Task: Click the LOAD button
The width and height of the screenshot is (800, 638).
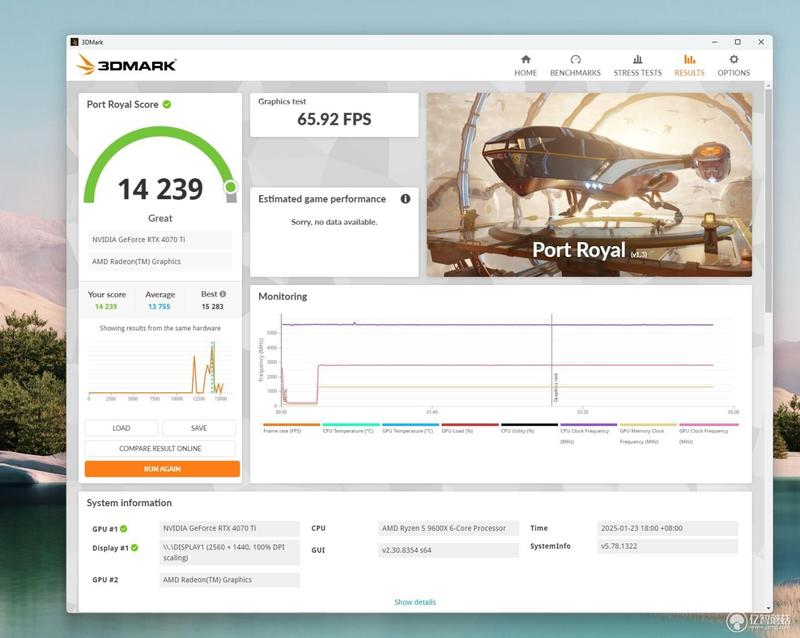Action: [121, 428]
